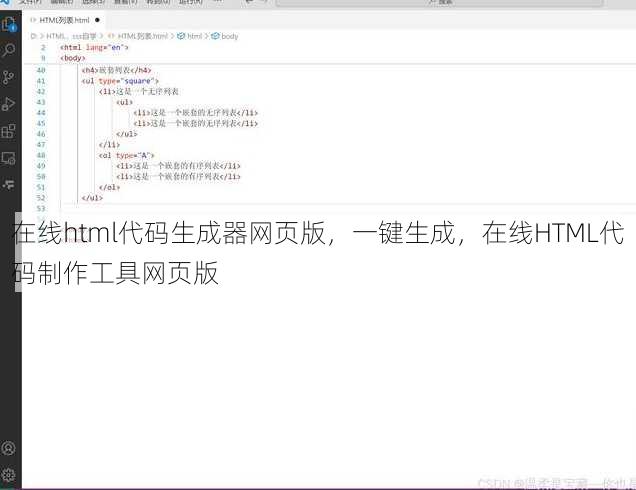Jump to sticky line <body>
The height and width of the screenshot is (490, 636).
[73, 58]
